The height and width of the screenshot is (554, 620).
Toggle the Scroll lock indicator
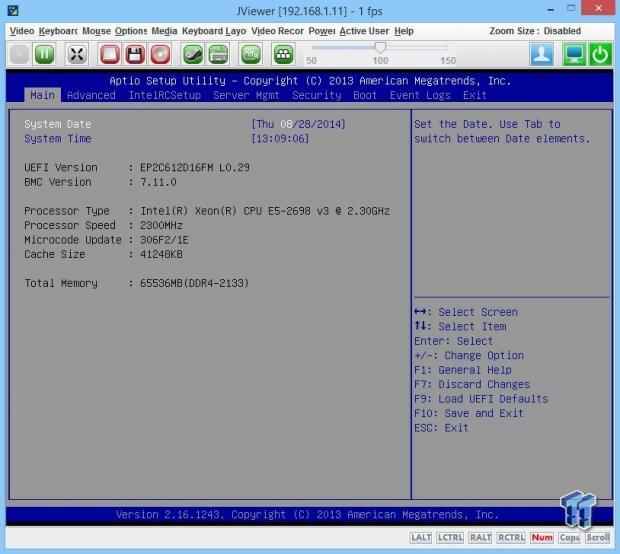pyautogui.click(x=598, y=537)
